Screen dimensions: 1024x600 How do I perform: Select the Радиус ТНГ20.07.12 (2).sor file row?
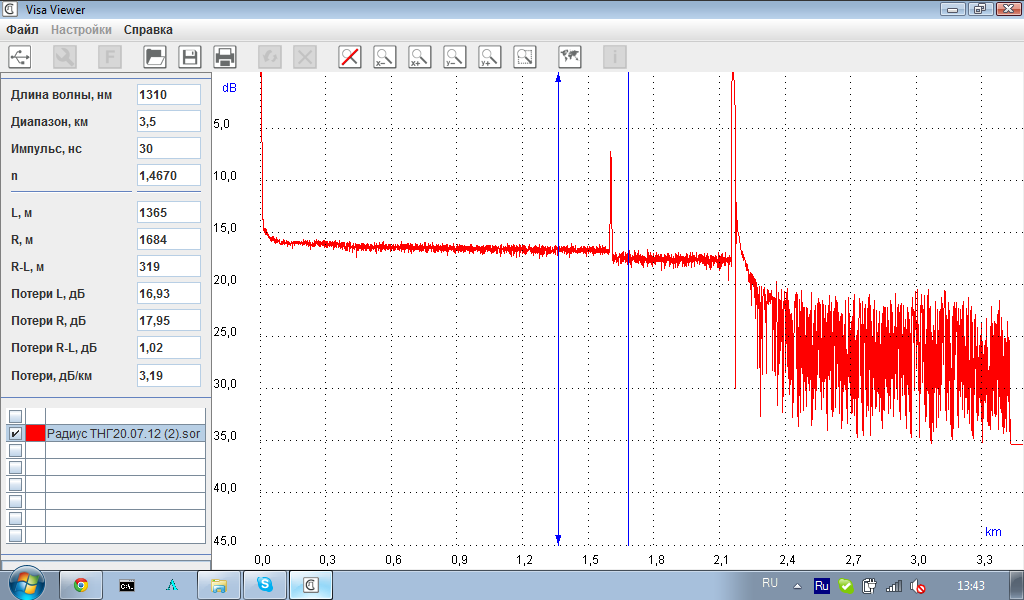[x=124, y=434]
